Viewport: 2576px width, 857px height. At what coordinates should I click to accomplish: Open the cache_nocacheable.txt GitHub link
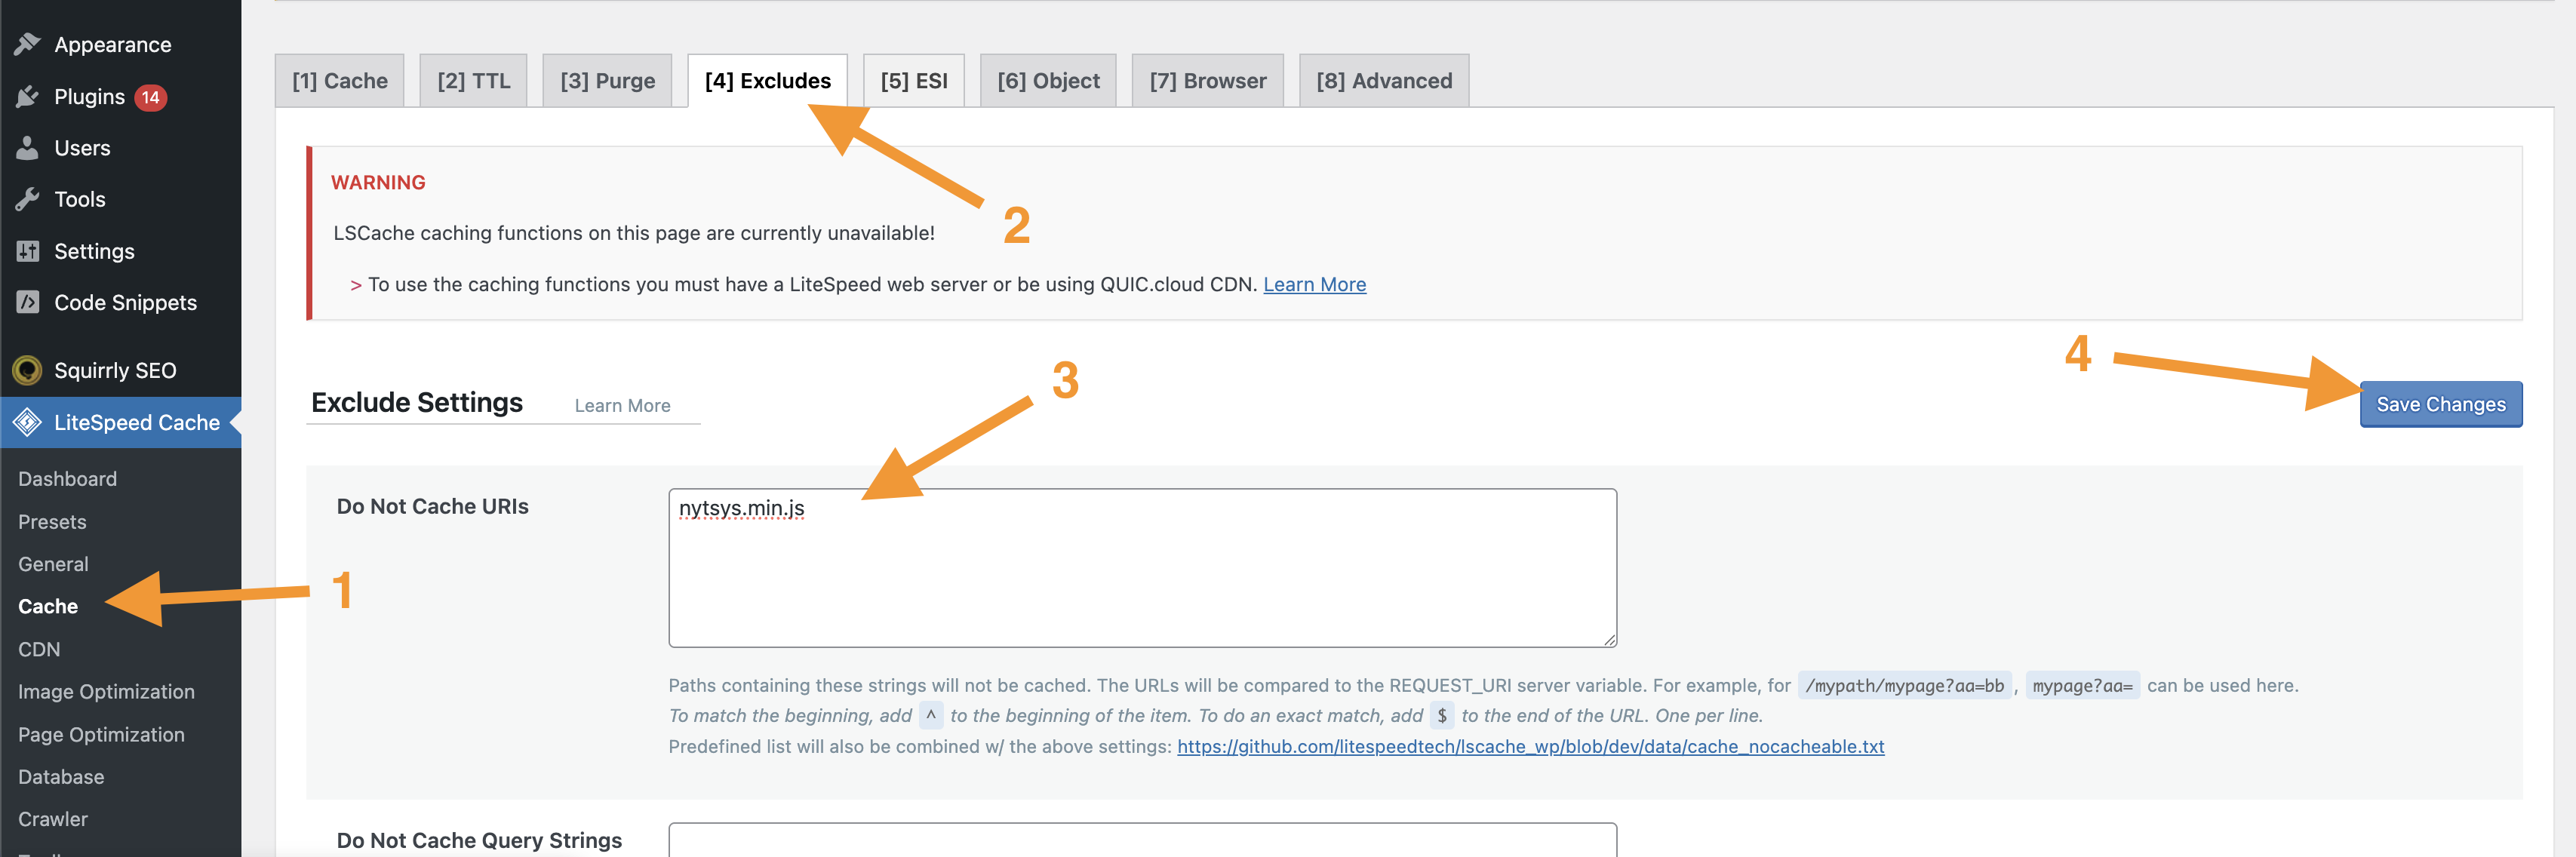click(x=1530, y=746)
